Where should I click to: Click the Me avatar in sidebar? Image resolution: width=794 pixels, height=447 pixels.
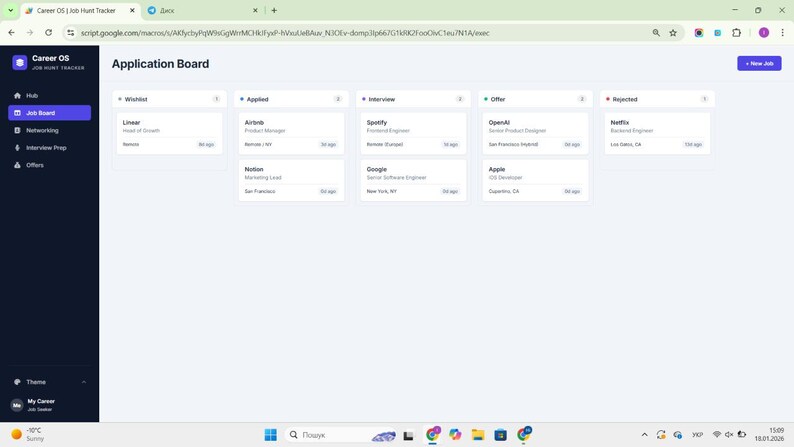coord(17,405)
